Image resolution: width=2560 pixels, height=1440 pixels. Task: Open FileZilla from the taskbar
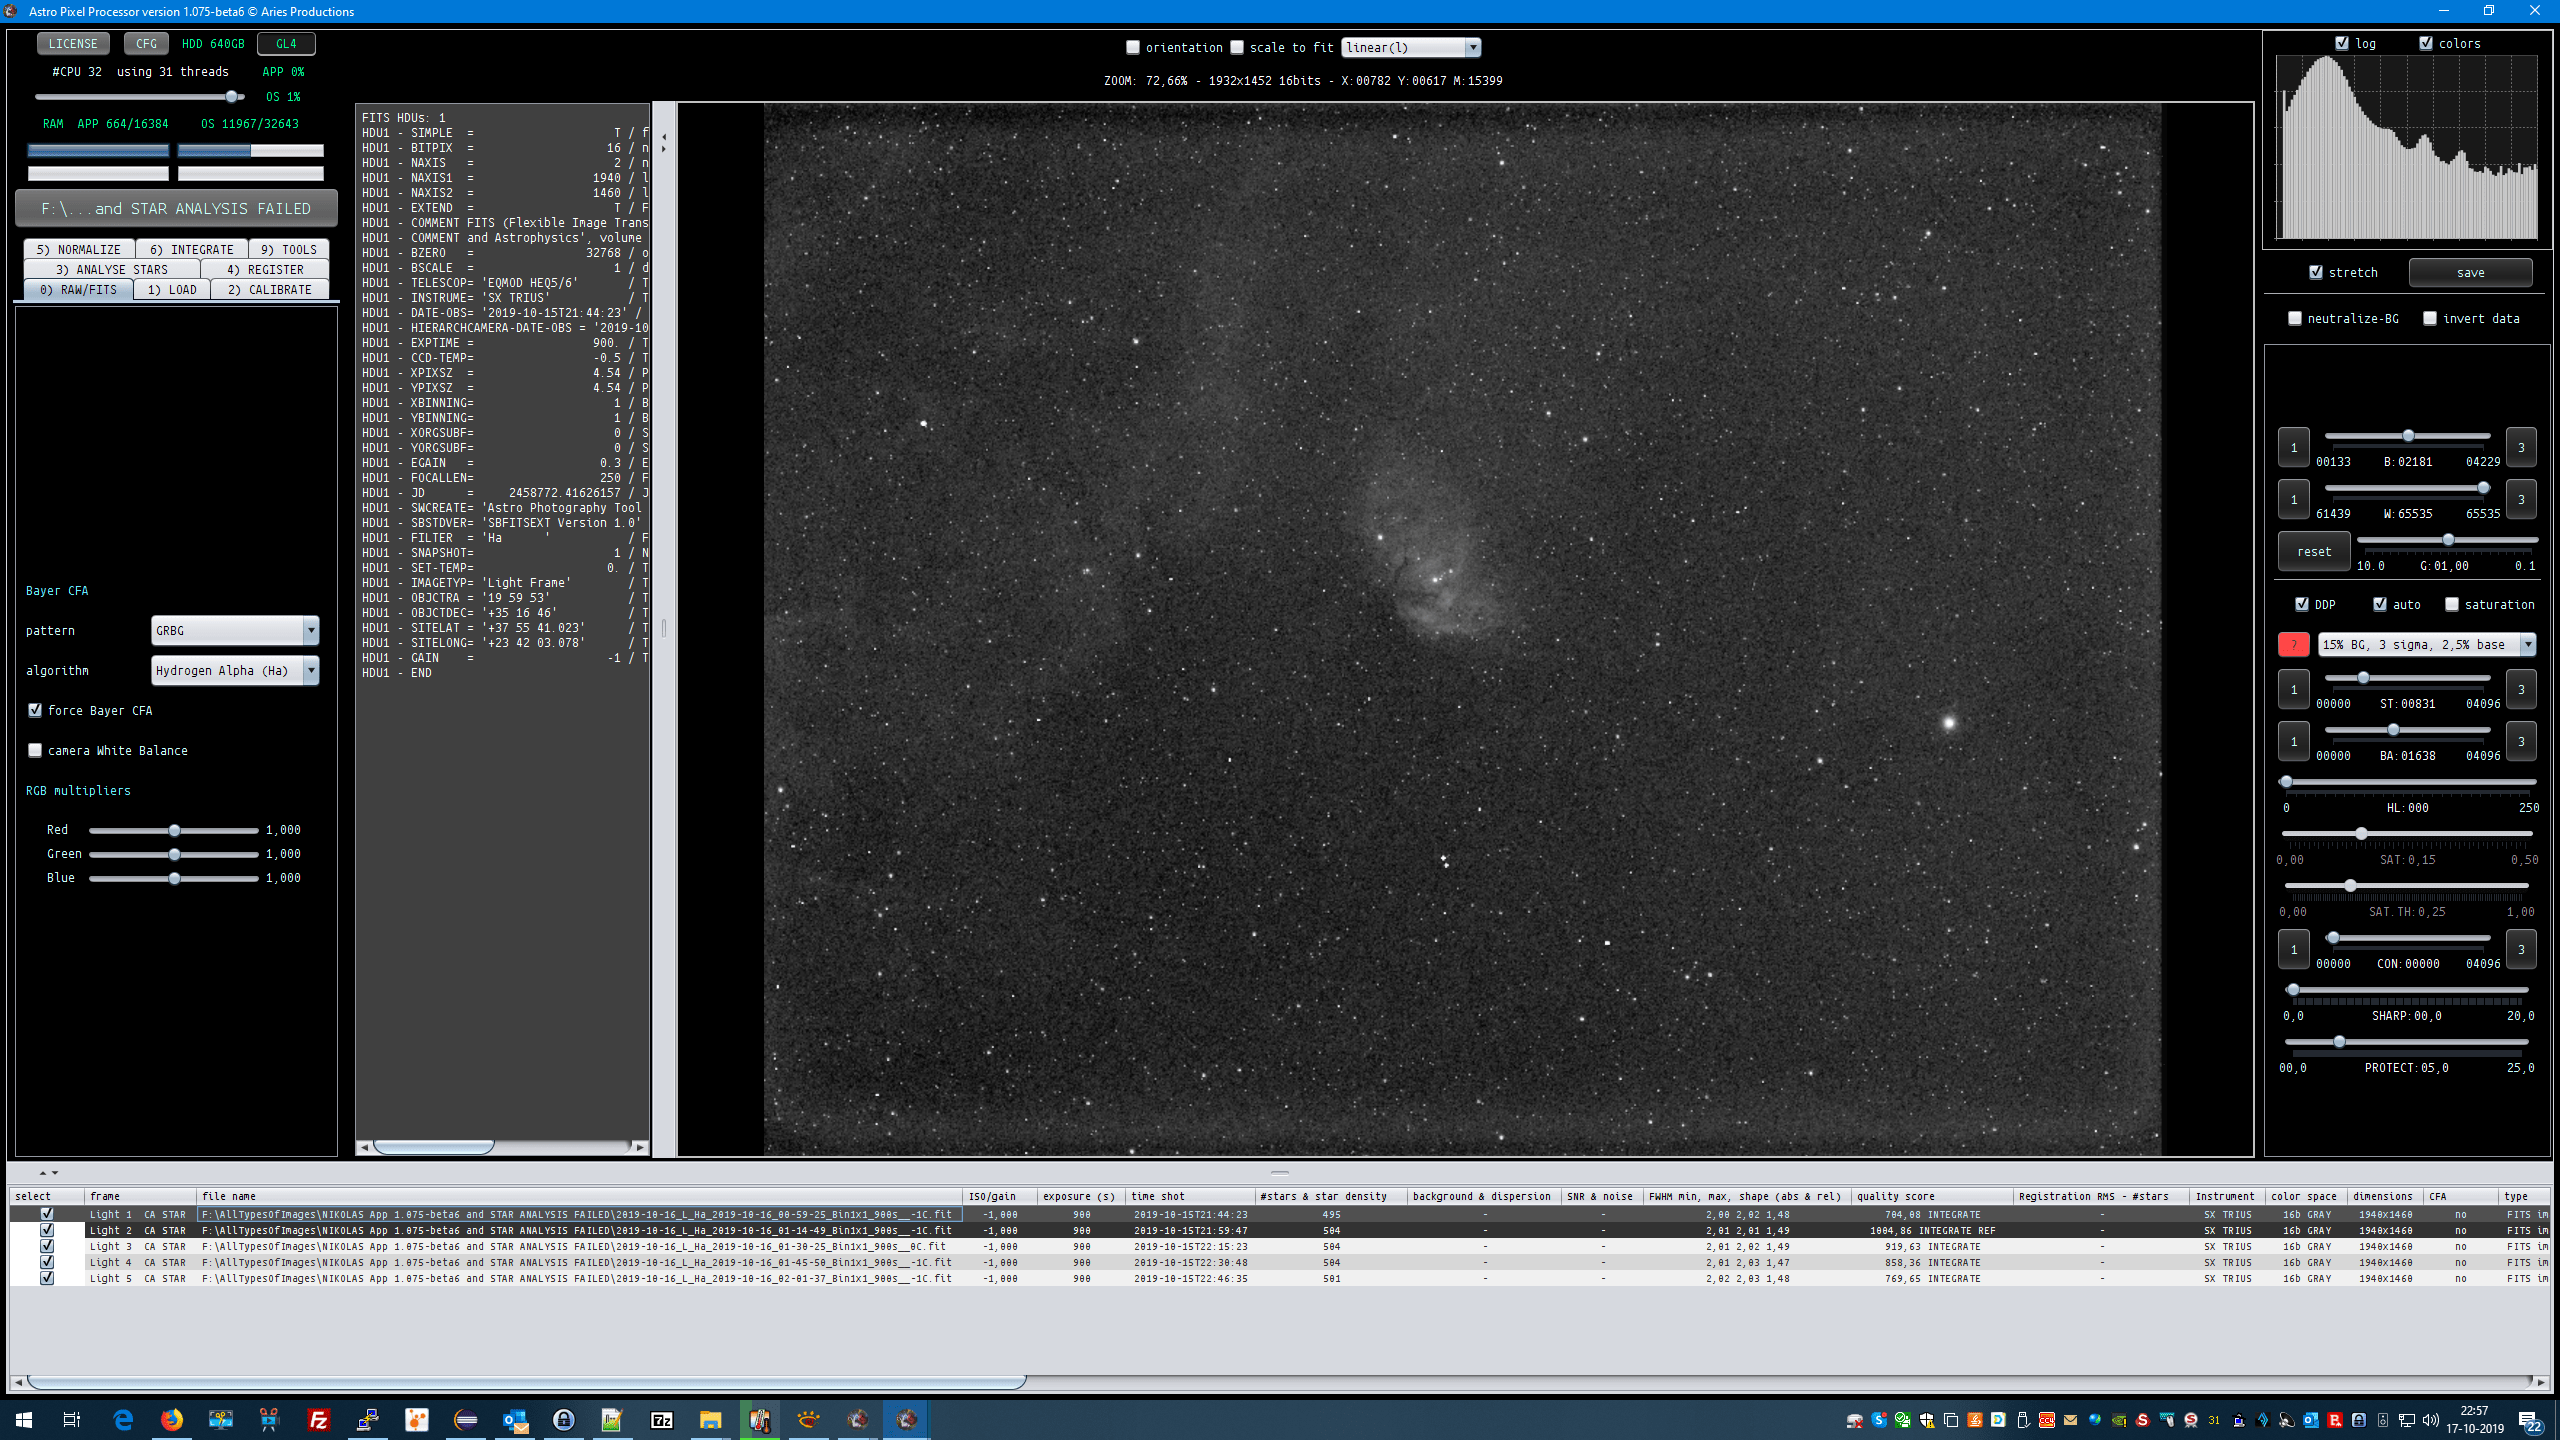[319, 1420]
